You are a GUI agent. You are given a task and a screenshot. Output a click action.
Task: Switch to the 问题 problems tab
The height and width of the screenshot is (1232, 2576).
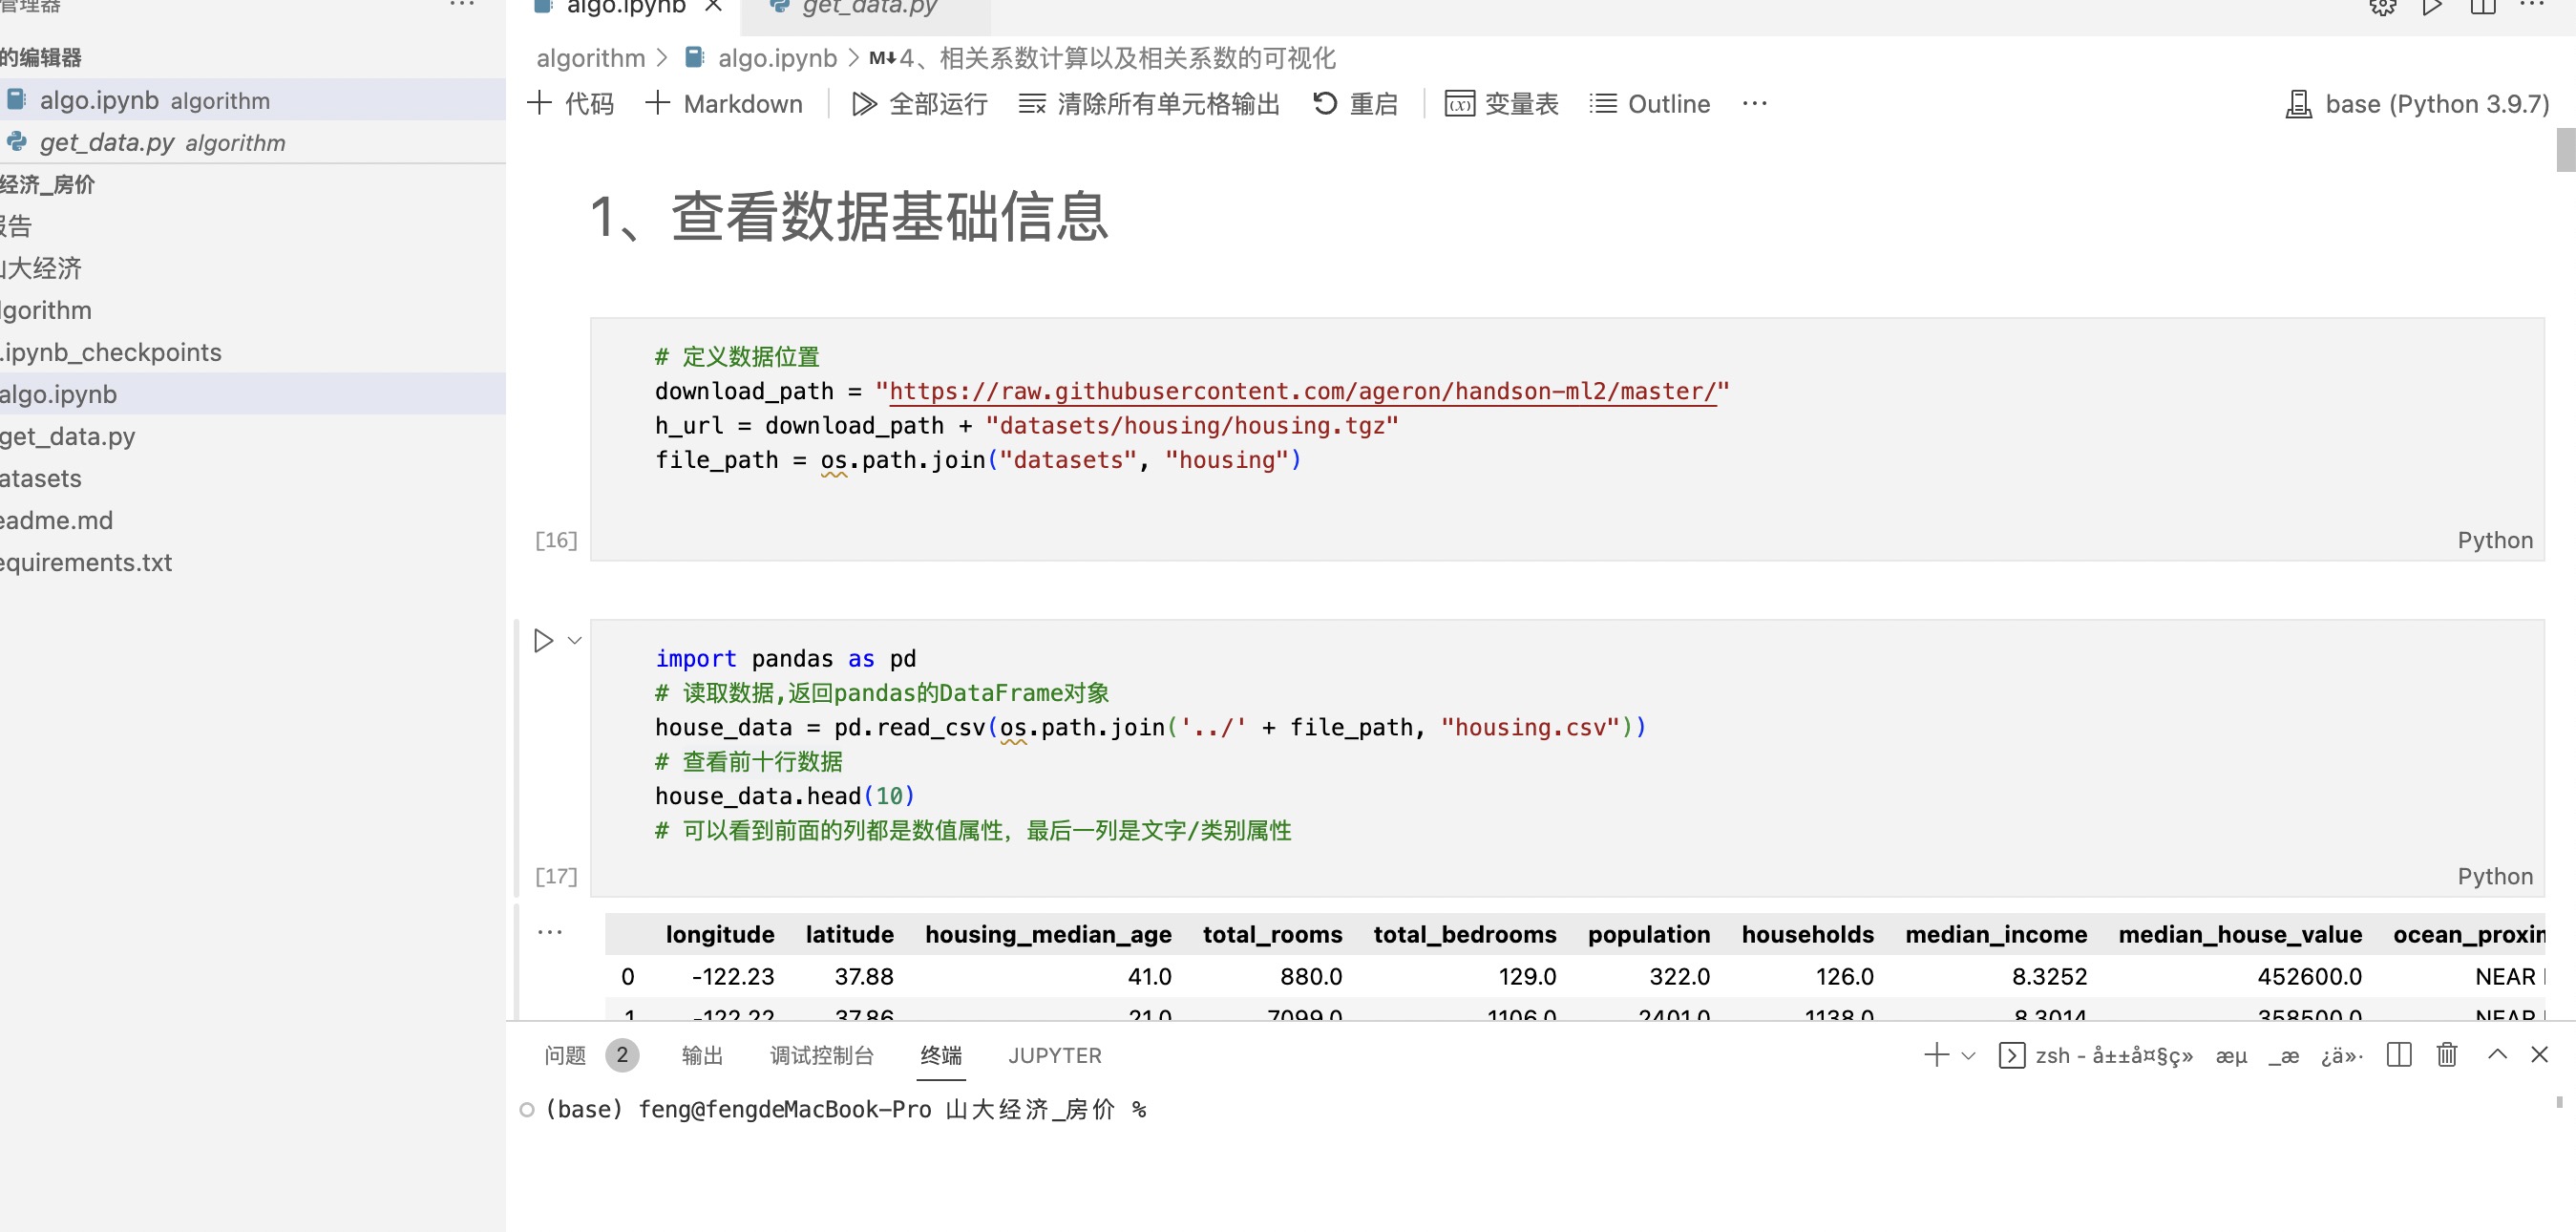(x=591, y=1055)
